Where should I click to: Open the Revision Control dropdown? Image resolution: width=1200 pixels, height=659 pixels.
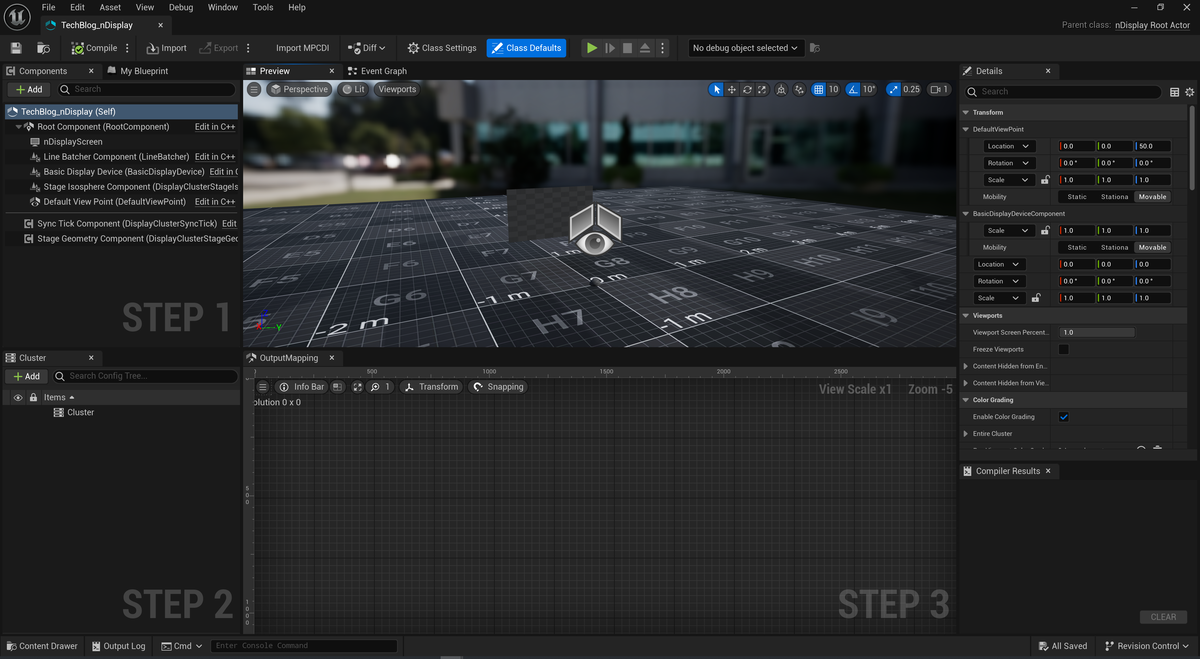pos(1148,646)
